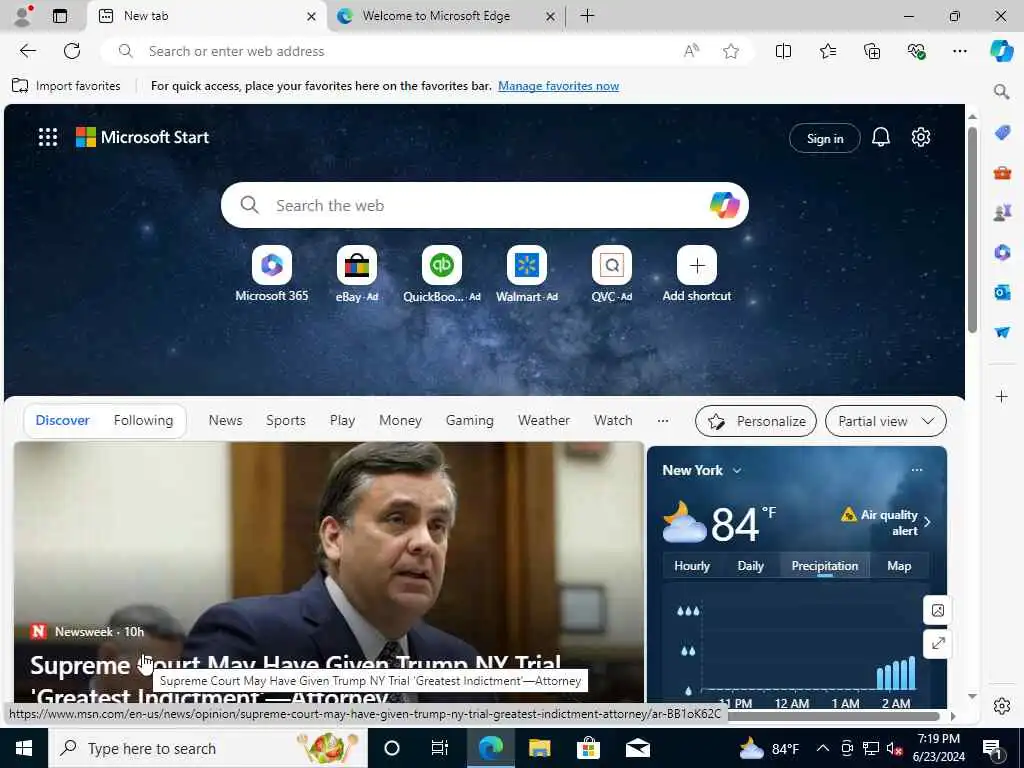
Task: Open sidebar settings gear at bottom
Action: [x=1001, y=706]
